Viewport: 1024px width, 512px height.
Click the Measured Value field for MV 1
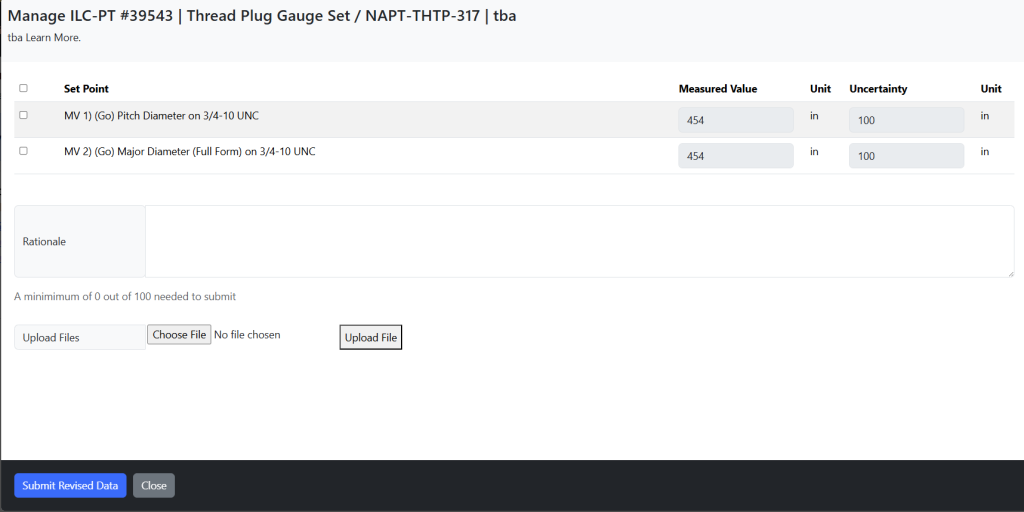point(736,120)
